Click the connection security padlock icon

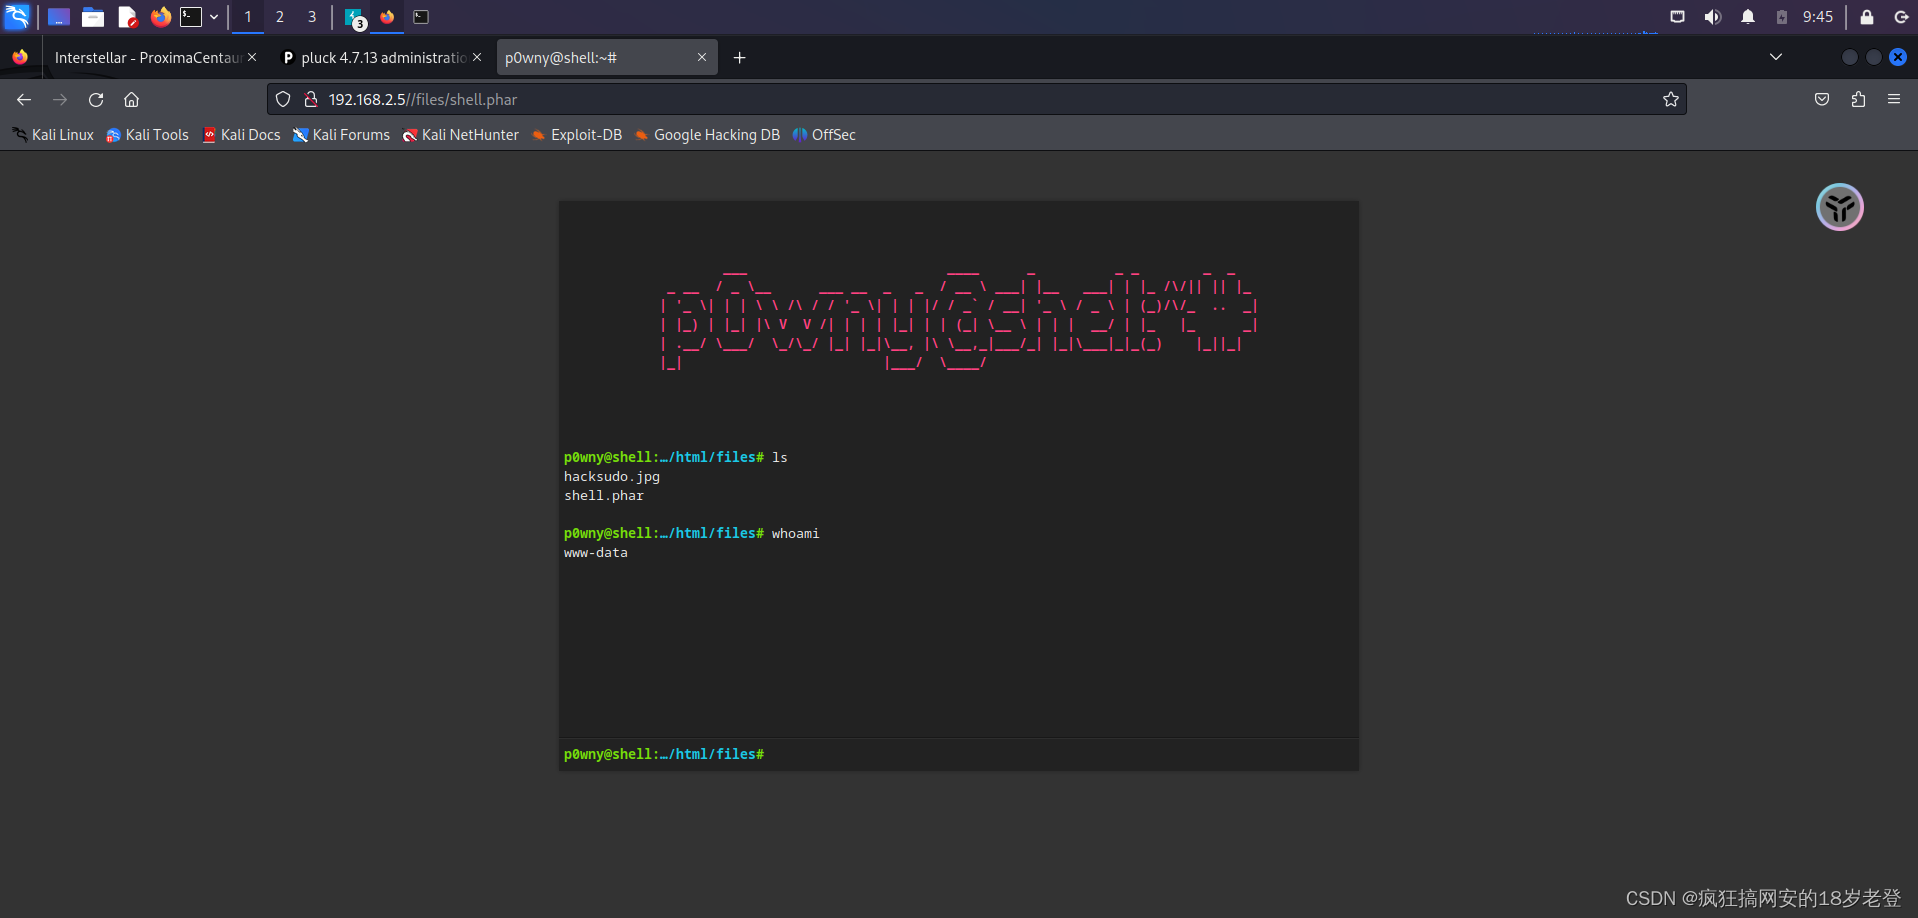311,99
